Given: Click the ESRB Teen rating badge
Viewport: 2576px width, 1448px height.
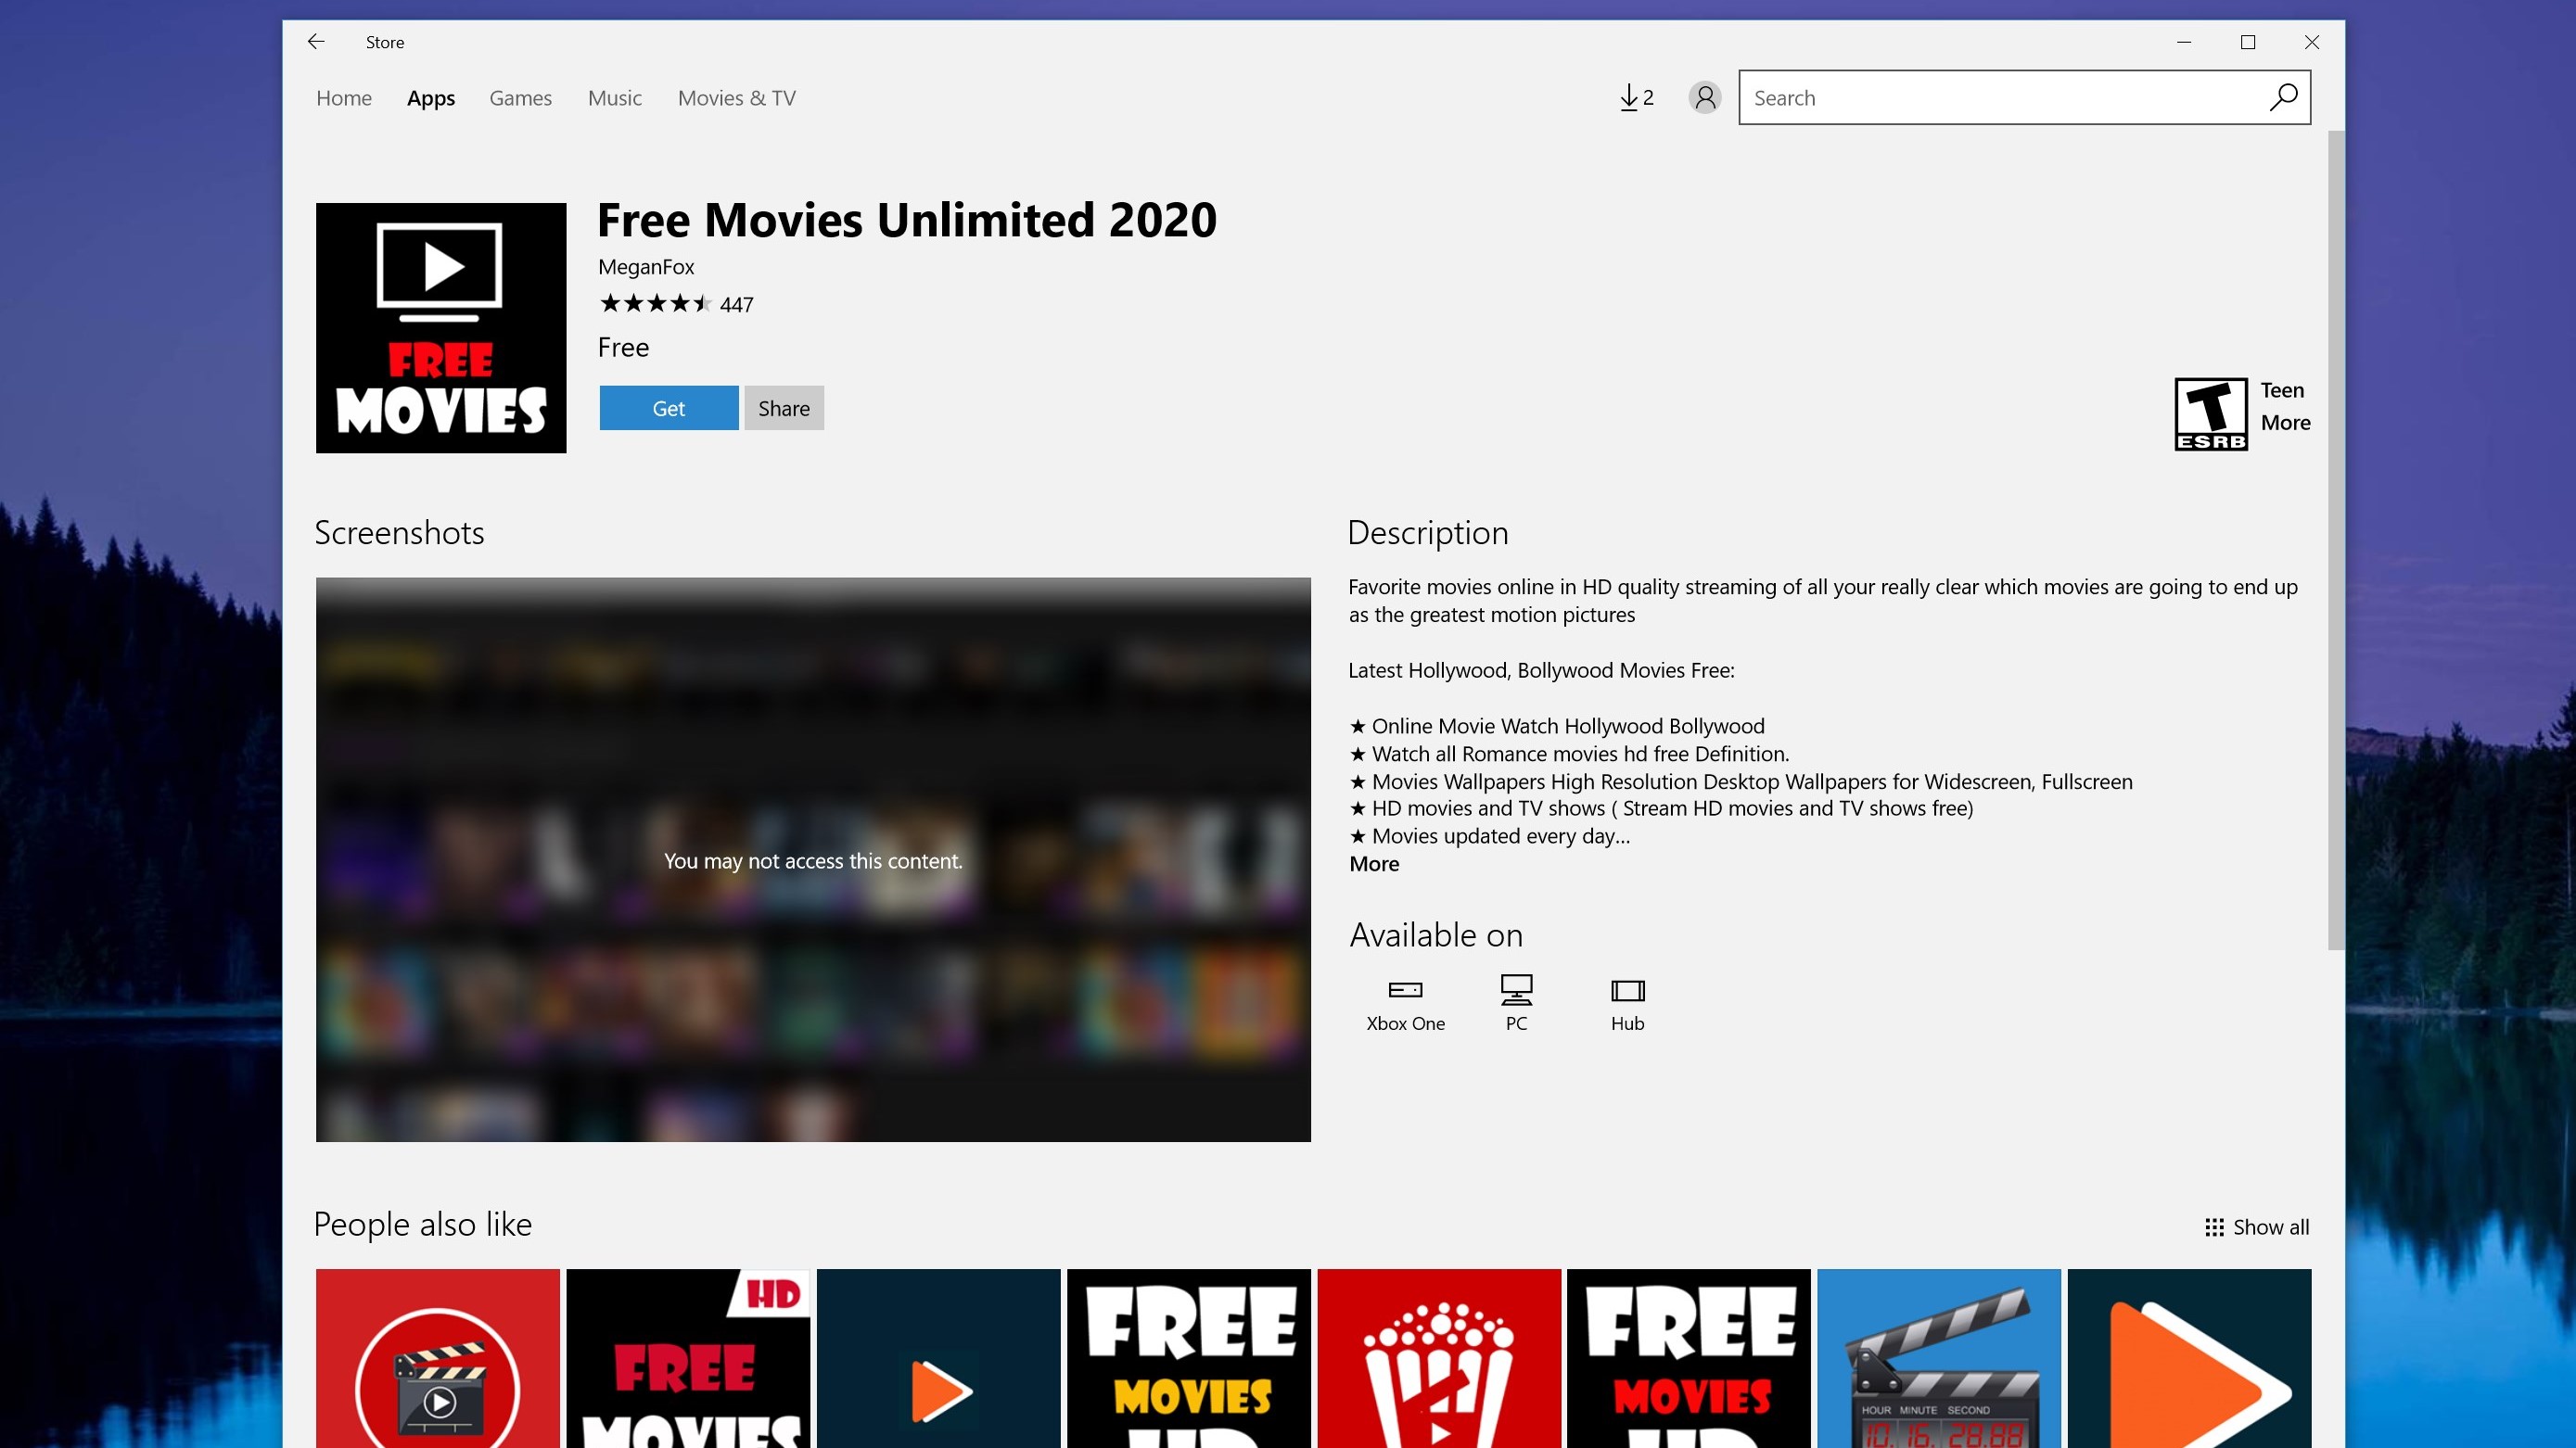Looking at the screenshot, I should point(2210,414).
